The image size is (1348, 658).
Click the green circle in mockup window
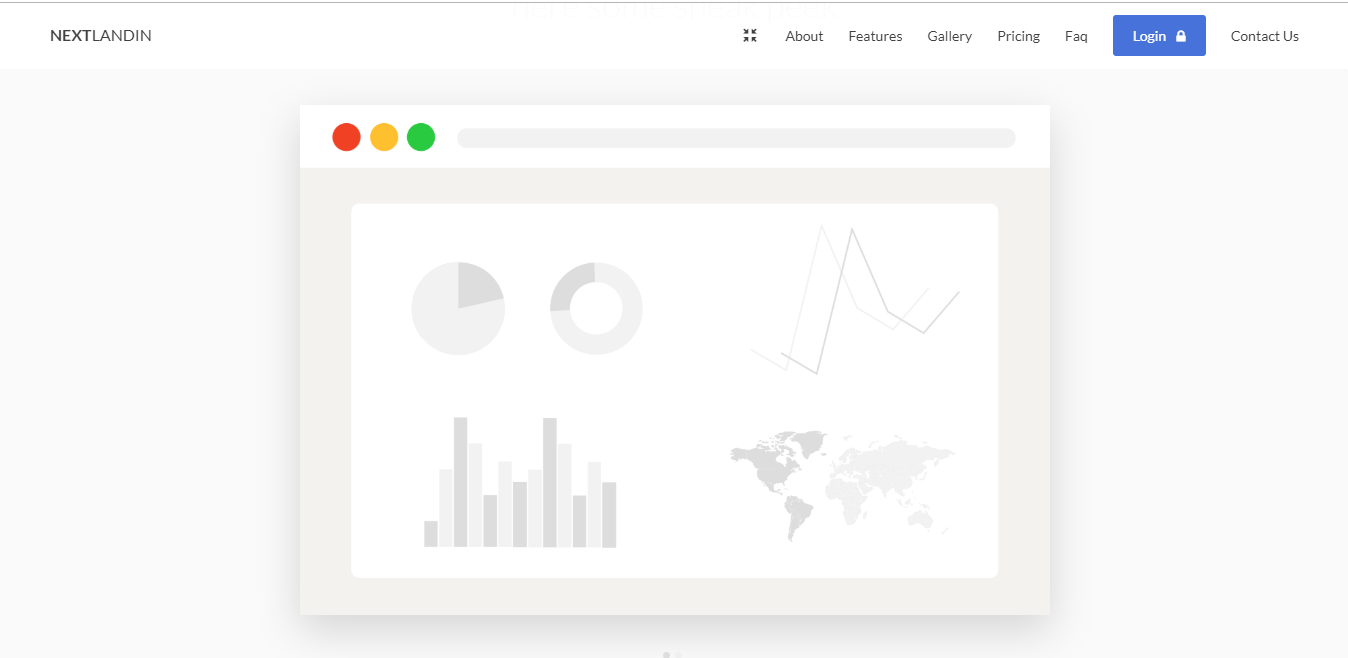pyautogui.click(x=421, y=137)
